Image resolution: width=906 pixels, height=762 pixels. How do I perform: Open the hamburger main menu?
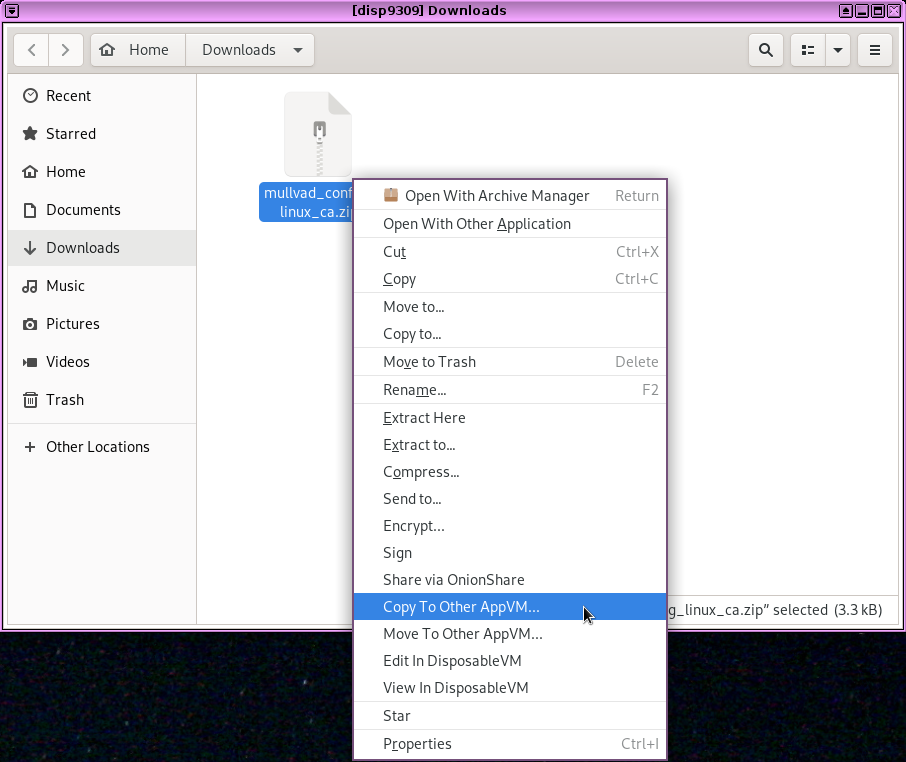tap(875, 50)
